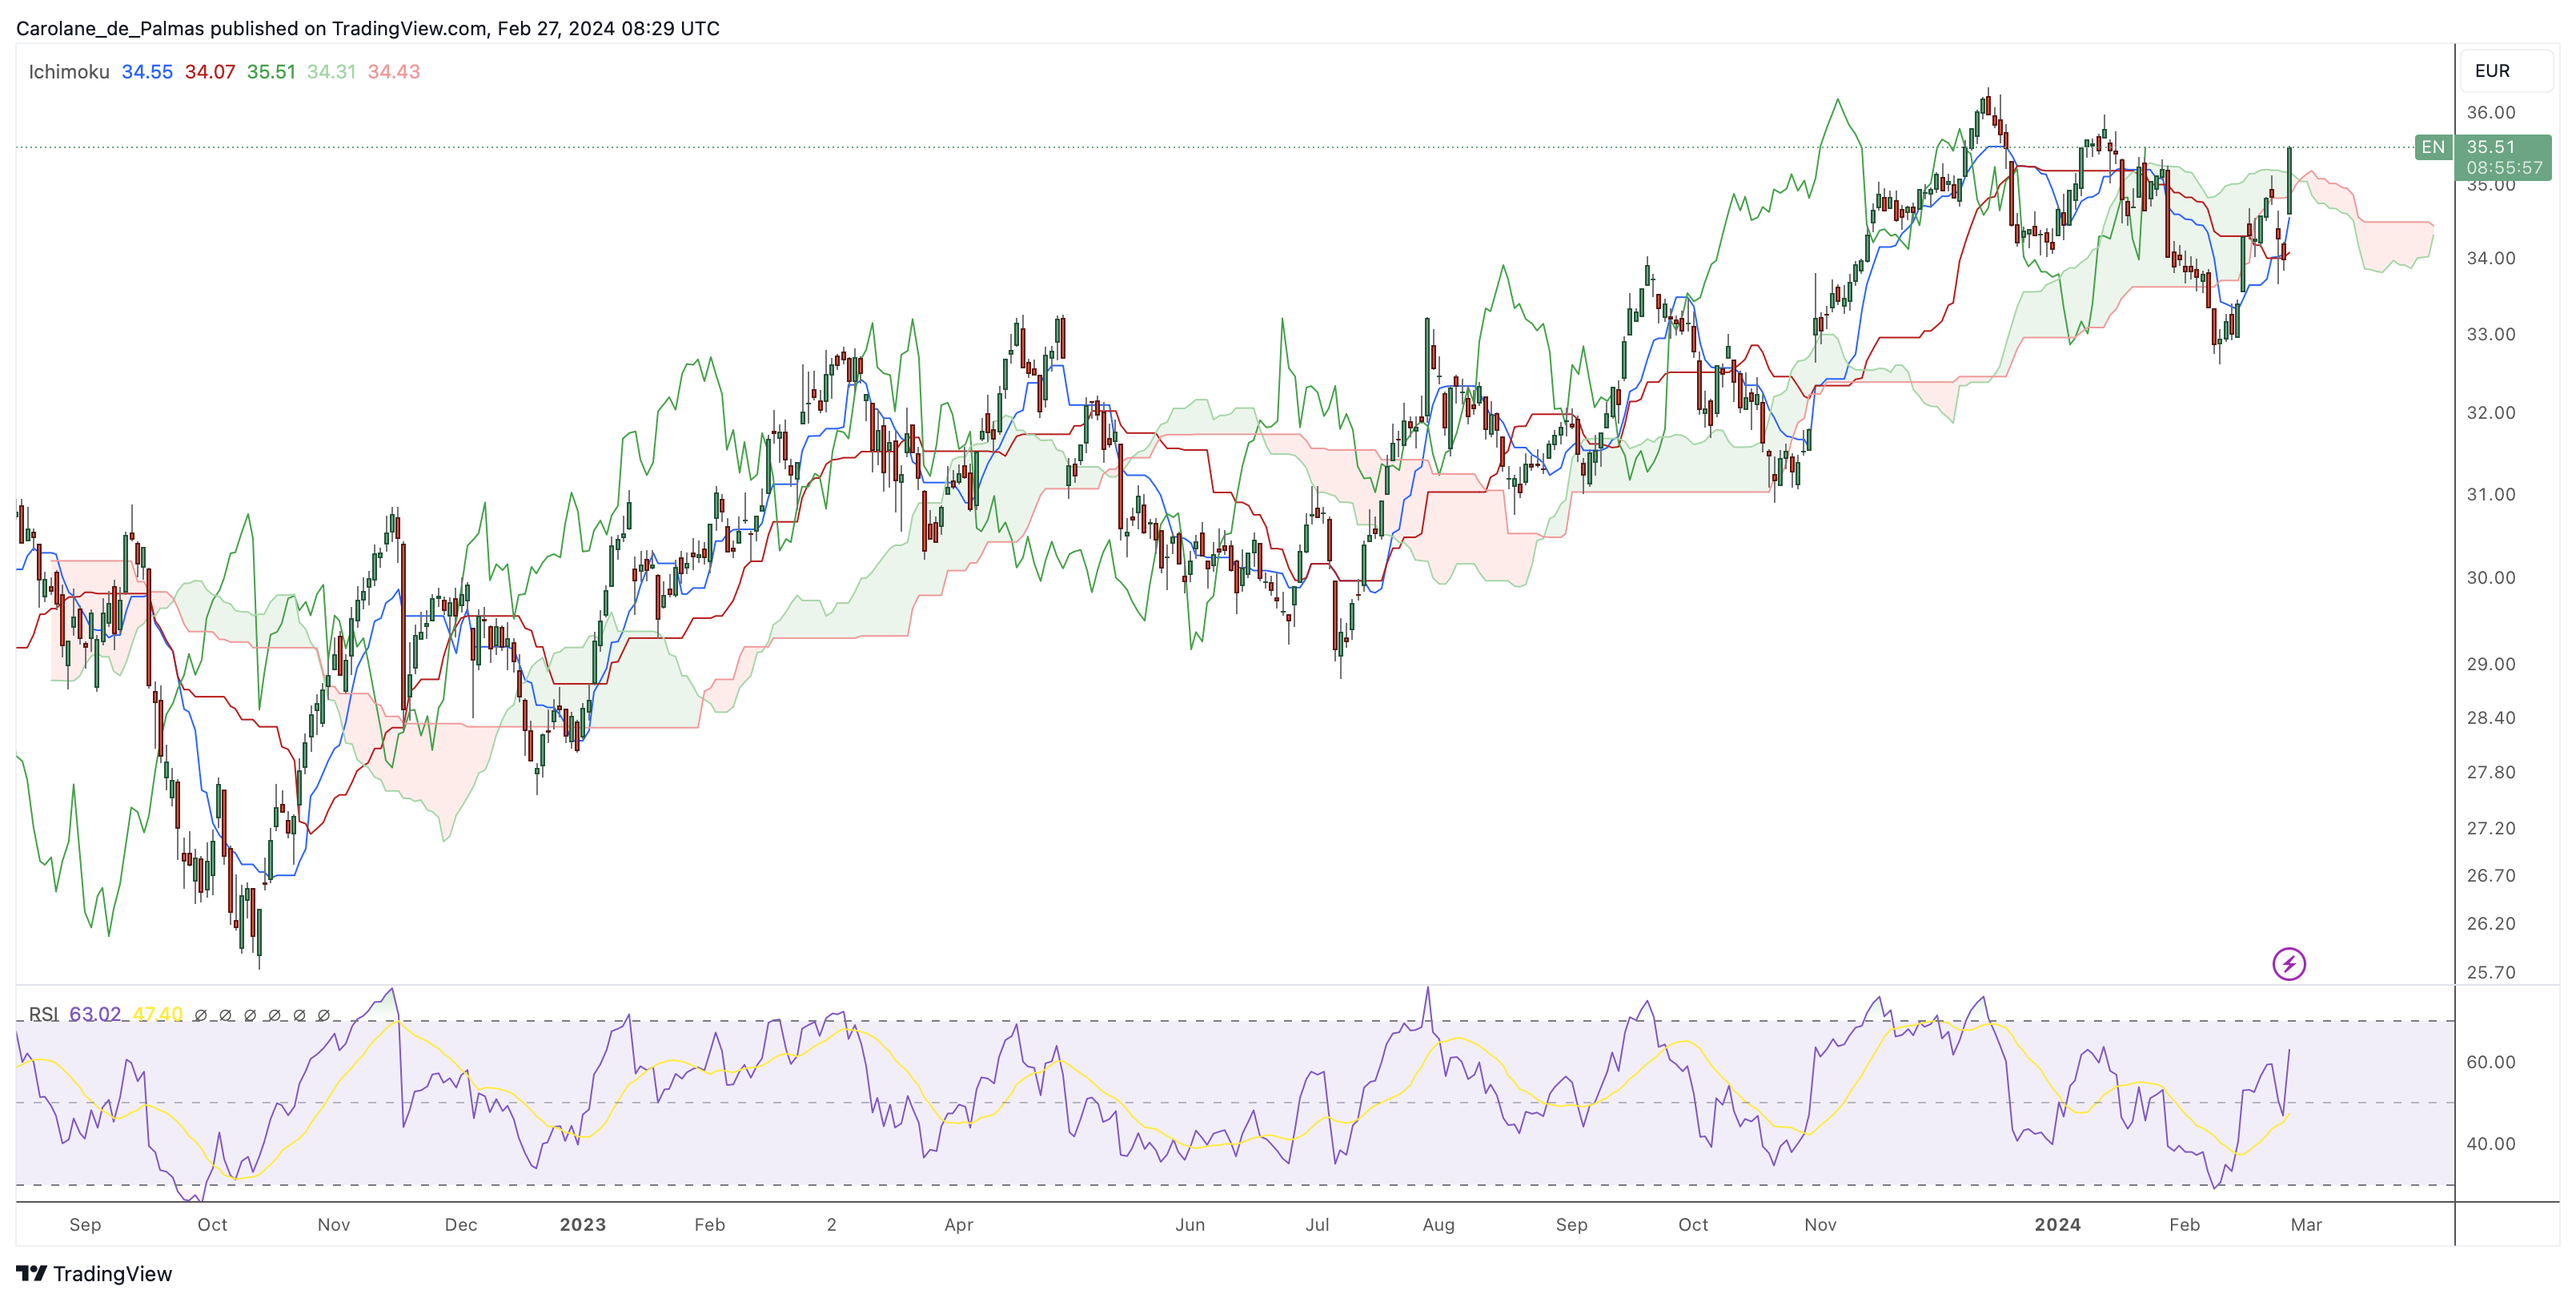This screenshot has height=1302, width=2576.
Task: Click the Aug label on time axis
Action: [1439, 1224]
